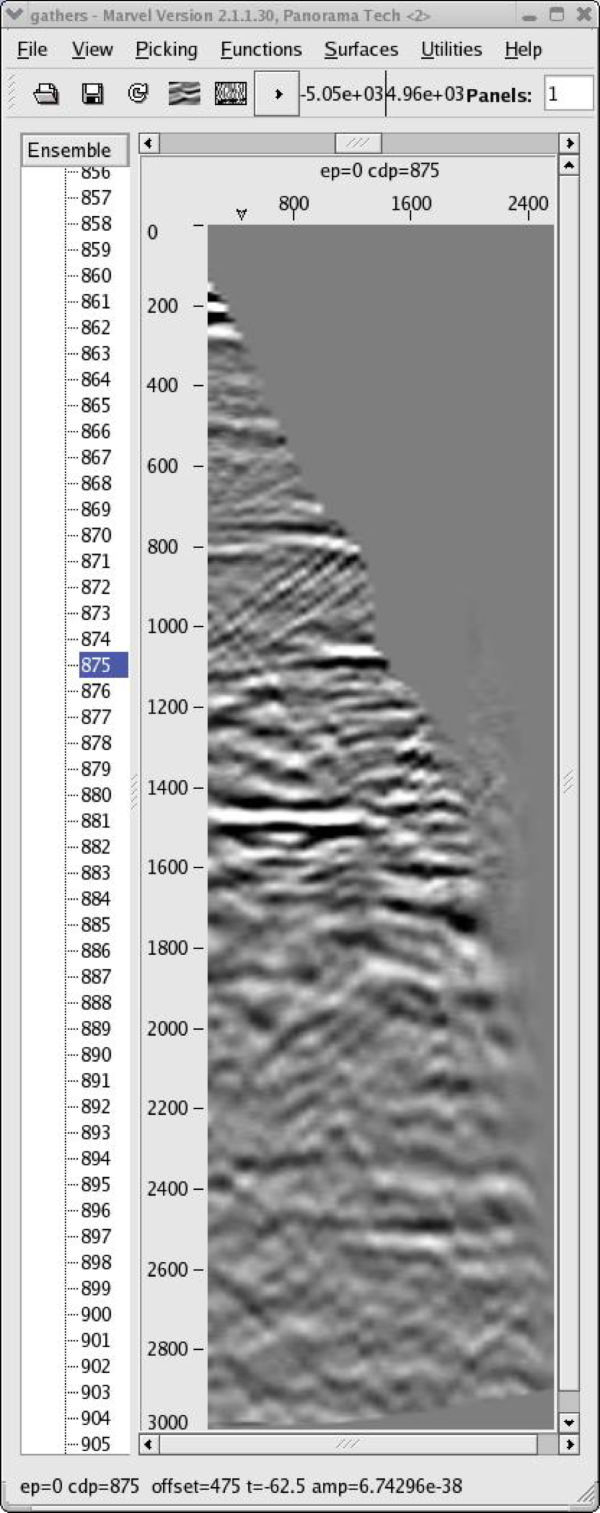This screenshot has width=600, height=1513.
Task: Select ensemble 874 in the list
Action: [x=96, y=639]
